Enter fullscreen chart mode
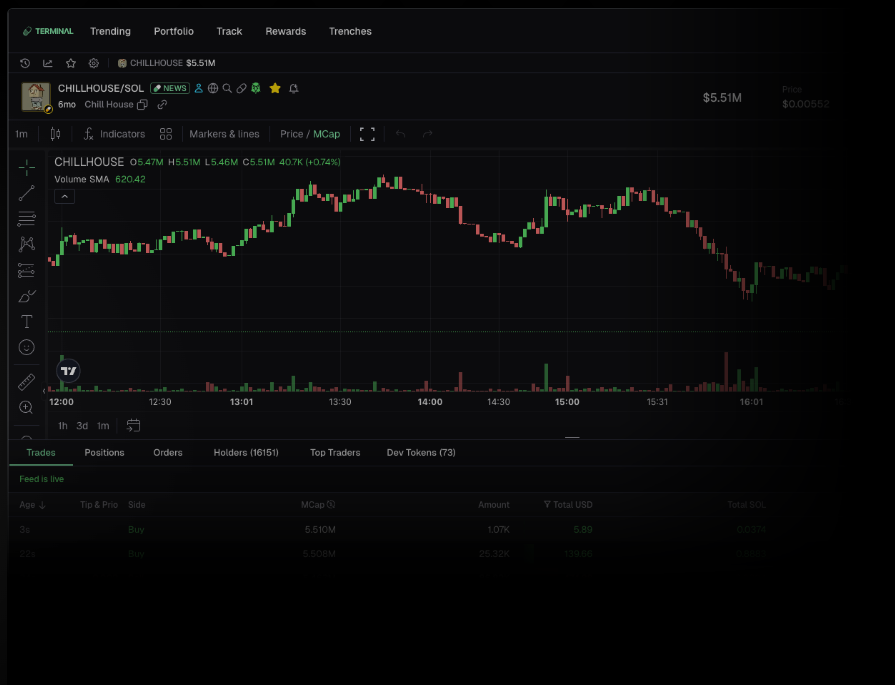 tap(367, 134)
